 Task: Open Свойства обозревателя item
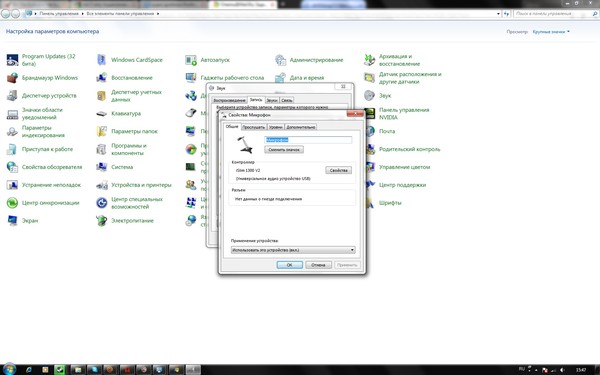(x=44, y=167)
